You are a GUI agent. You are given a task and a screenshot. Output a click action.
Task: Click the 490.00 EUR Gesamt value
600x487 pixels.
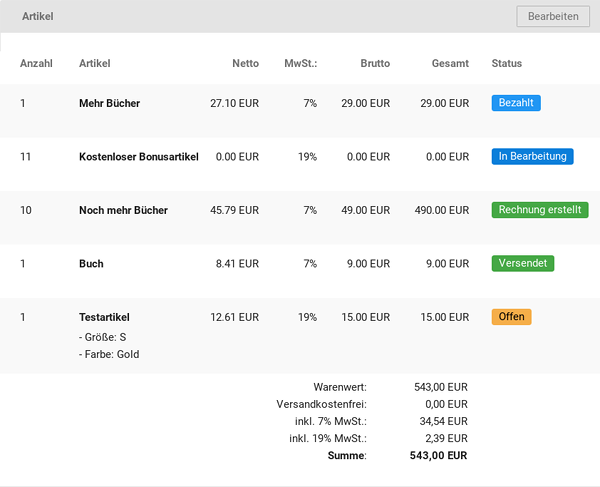(x=442, y=210)
